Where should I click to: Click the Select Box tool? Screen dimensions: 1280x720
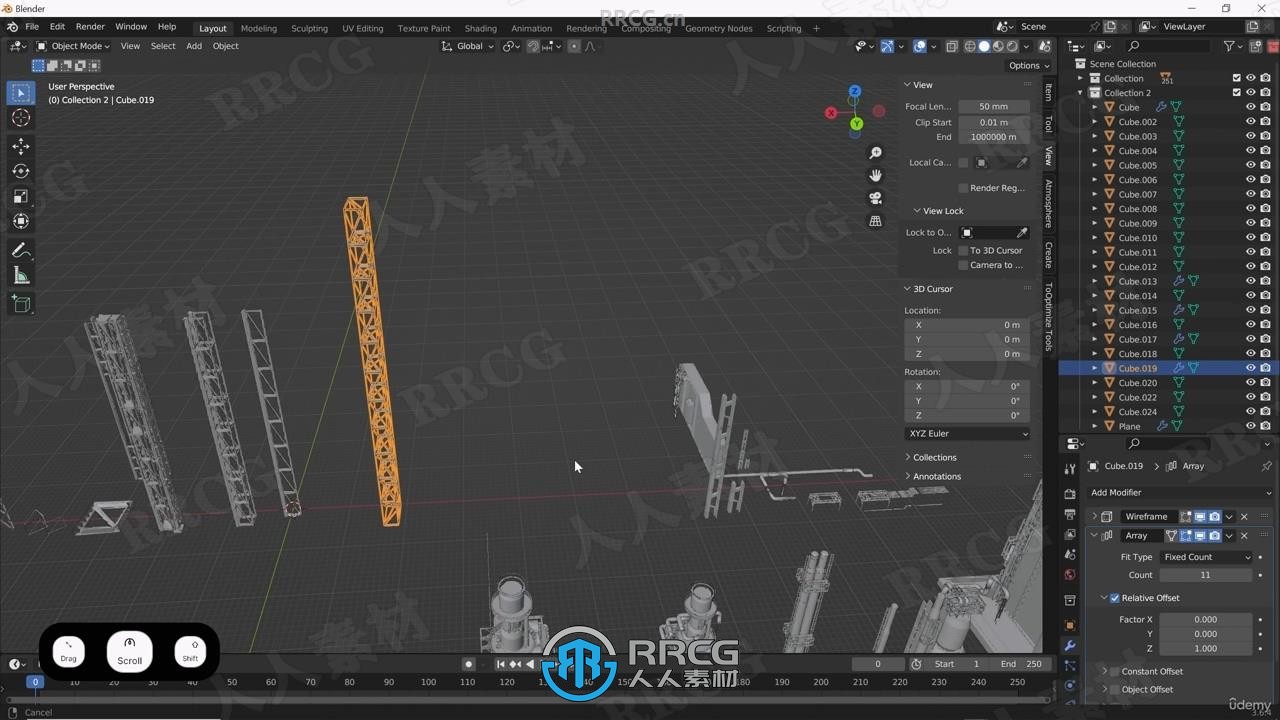point(20,93)
